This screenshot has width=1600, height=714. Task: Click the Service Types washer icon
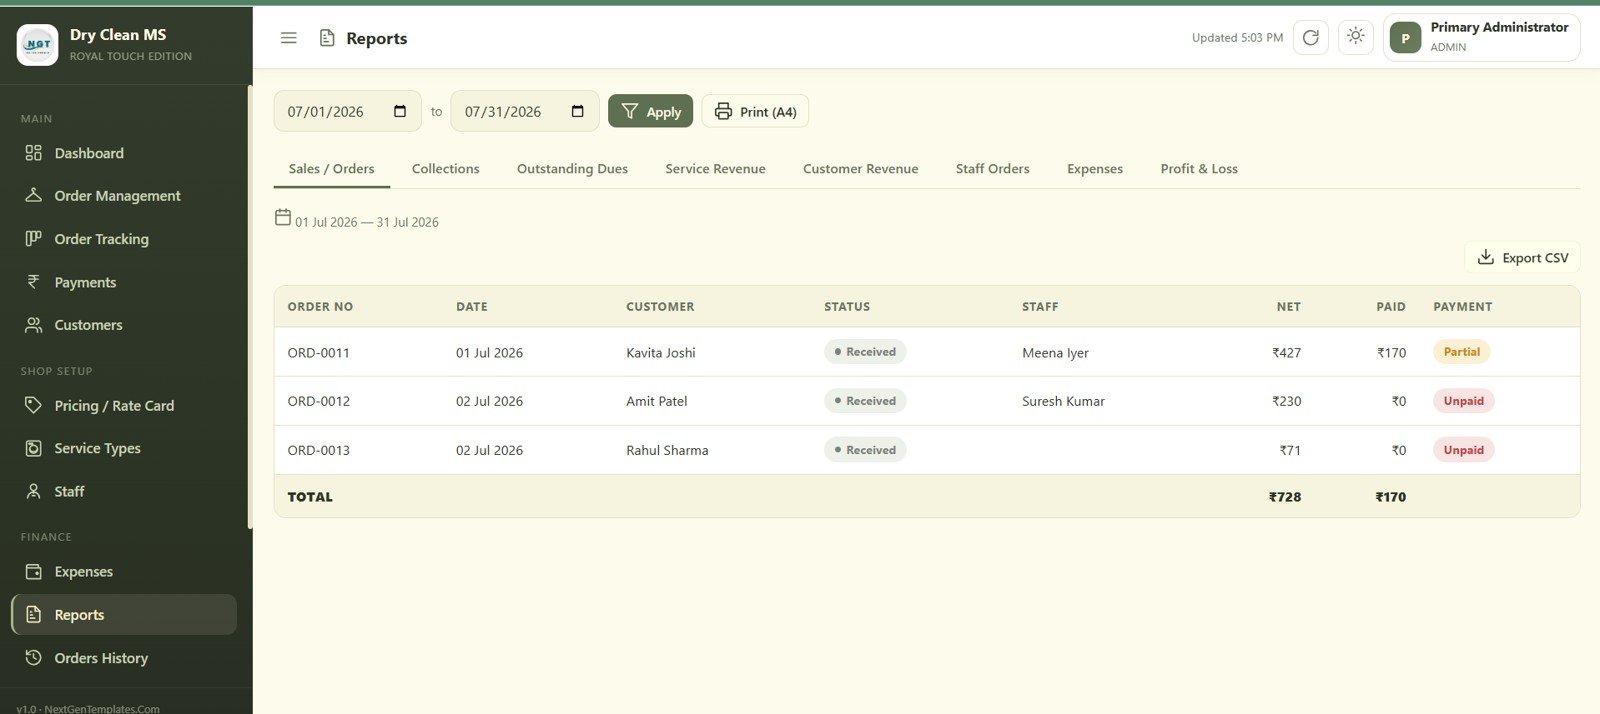[33, 448]
